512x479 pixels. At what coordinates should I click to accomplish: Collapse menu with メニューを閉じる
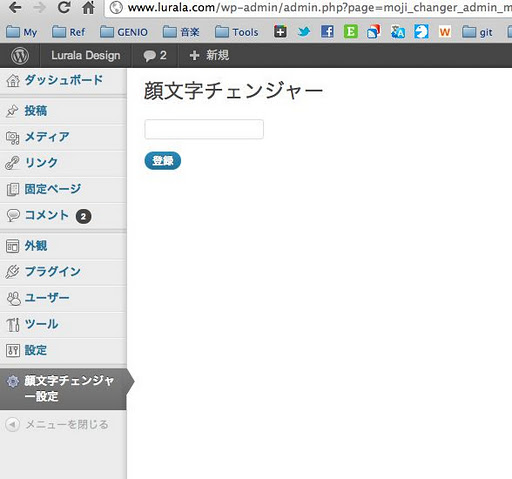coord(57,424)
